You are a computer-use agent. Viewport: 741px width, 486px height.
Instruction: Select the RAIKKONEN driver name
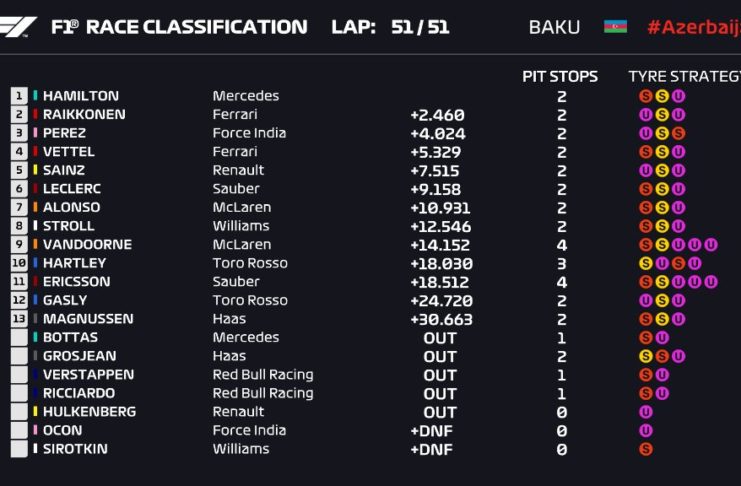point(84,115)
